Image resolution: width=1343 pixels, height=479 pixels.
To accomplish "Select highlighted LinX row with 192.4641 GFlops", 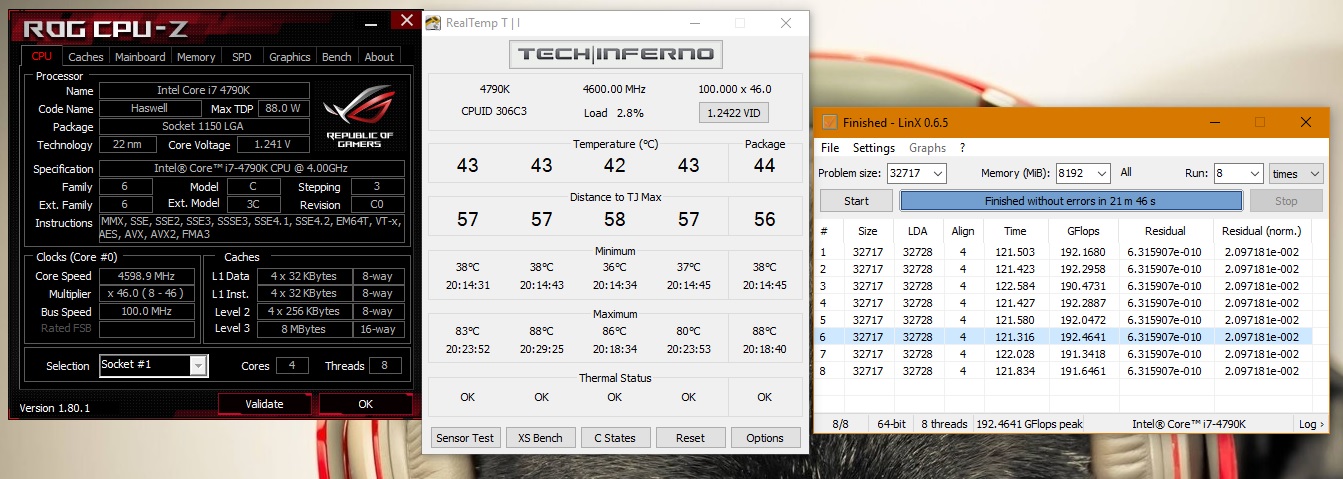I will pos(1065,337).
